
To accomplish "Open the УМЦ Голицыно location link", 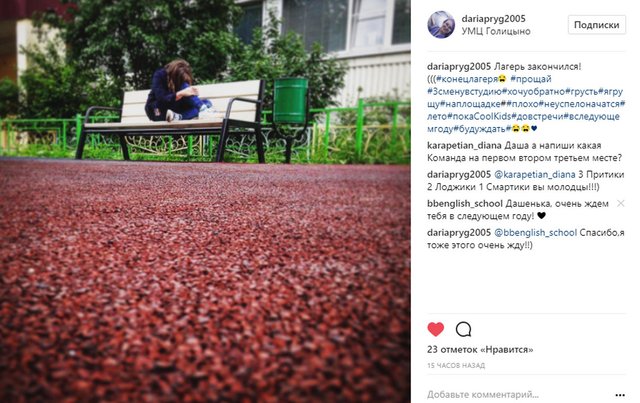I will click(x=496, y=31).
